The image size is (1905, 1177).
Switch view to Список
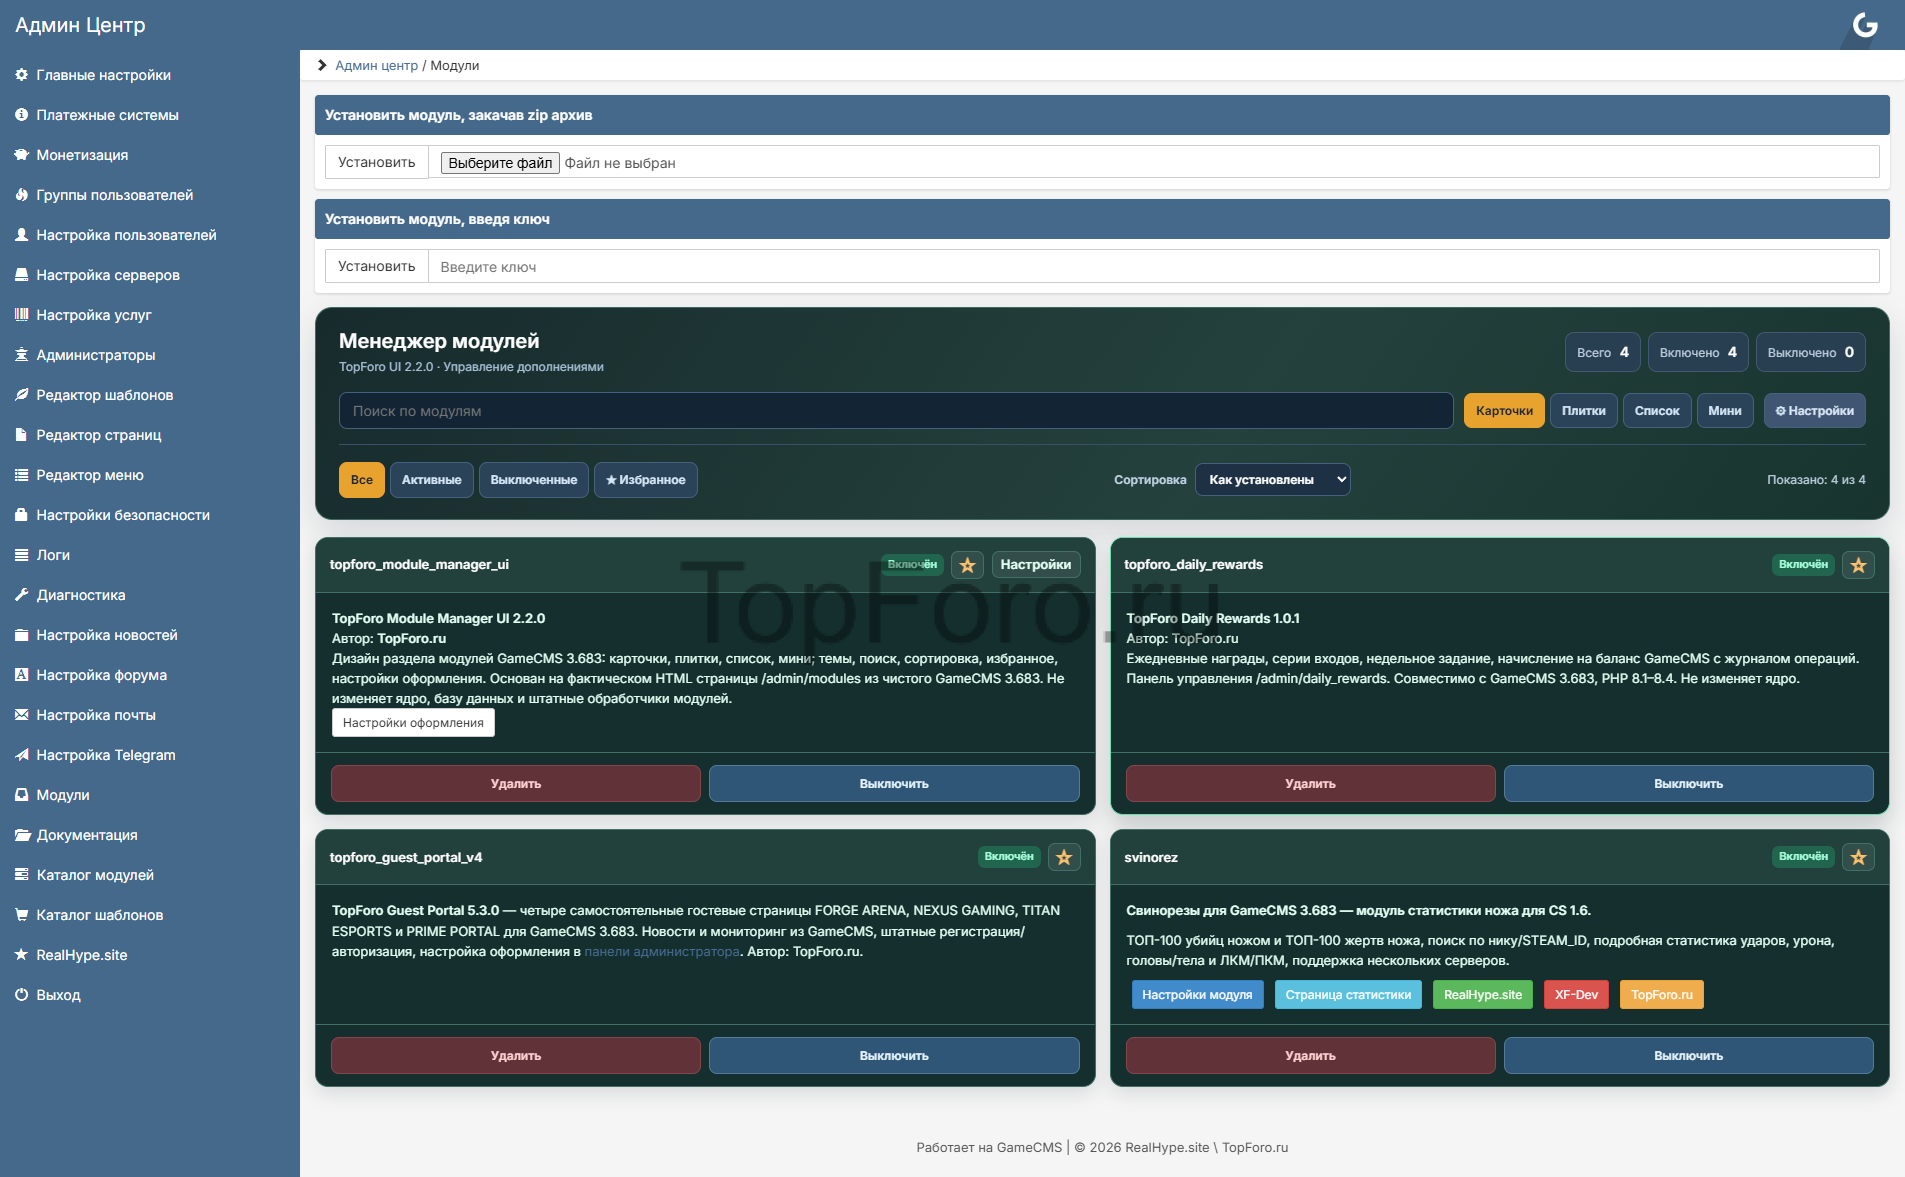click(1657, 411)
